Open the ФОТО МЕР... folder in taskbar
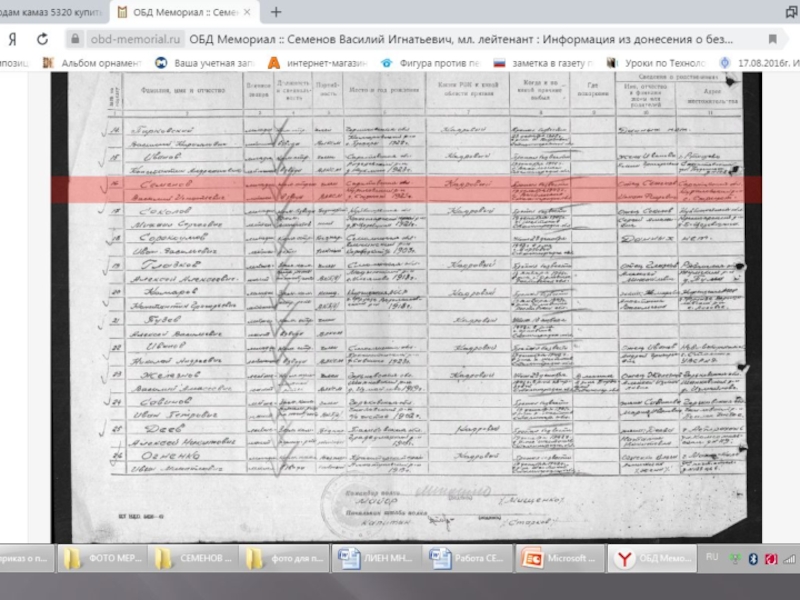 (x=103, y=558)
